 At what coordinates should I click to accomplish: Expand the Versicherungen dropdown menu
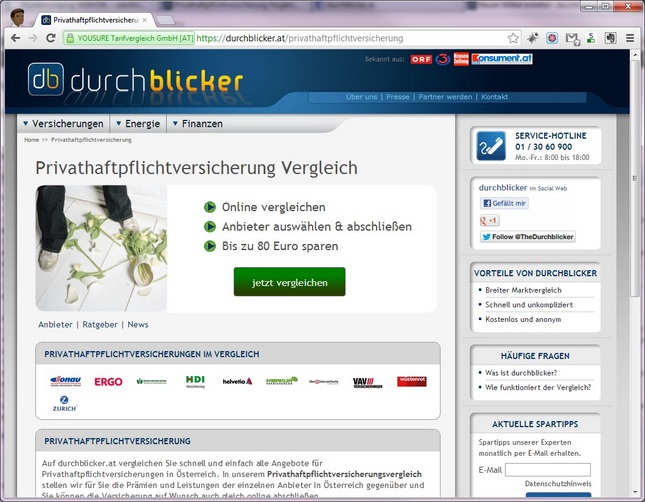(63, 123)
